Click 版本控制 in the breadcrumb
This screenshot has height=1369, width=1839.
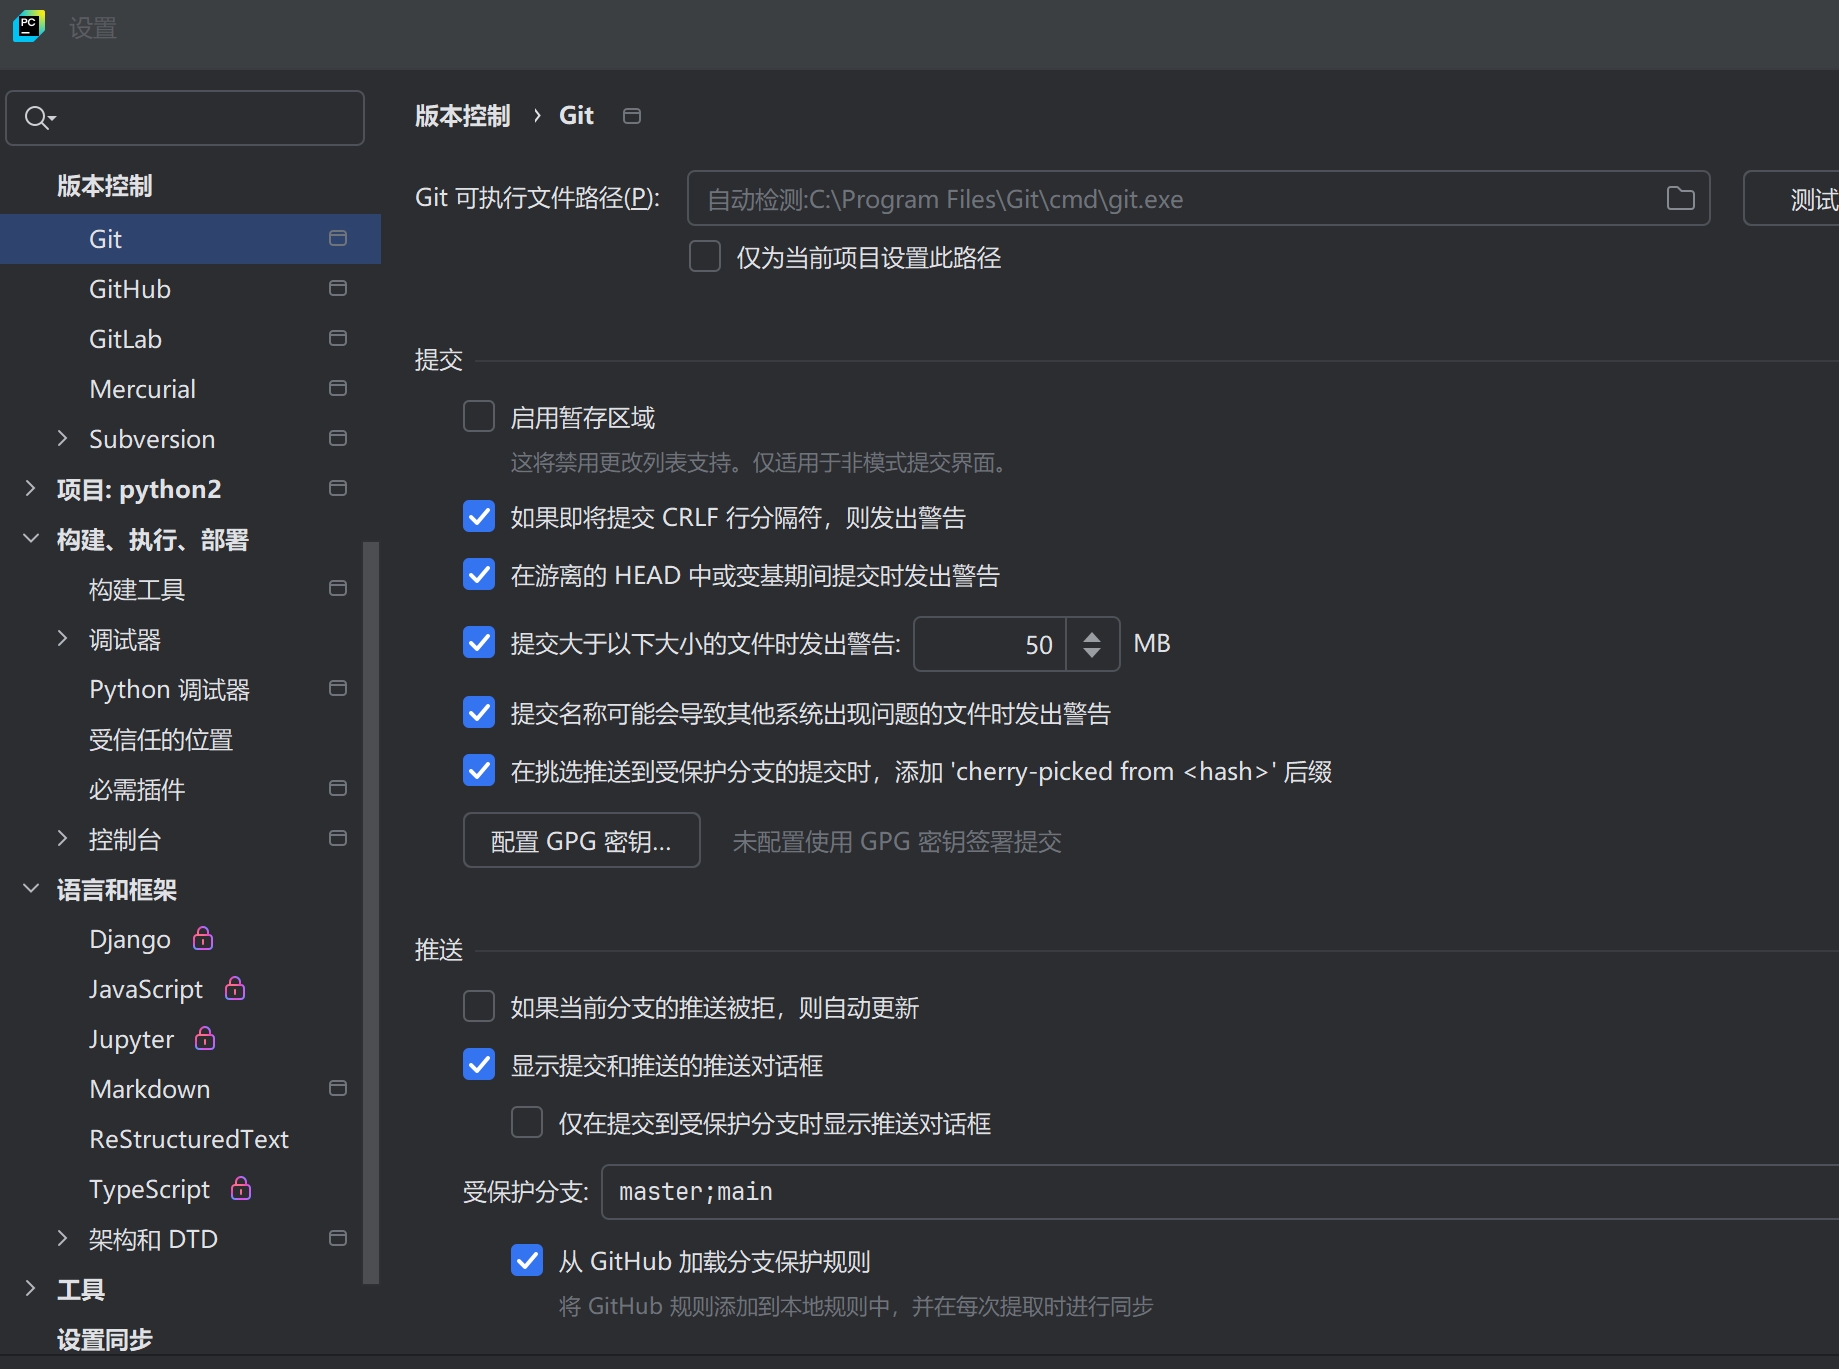click(462, 116)
